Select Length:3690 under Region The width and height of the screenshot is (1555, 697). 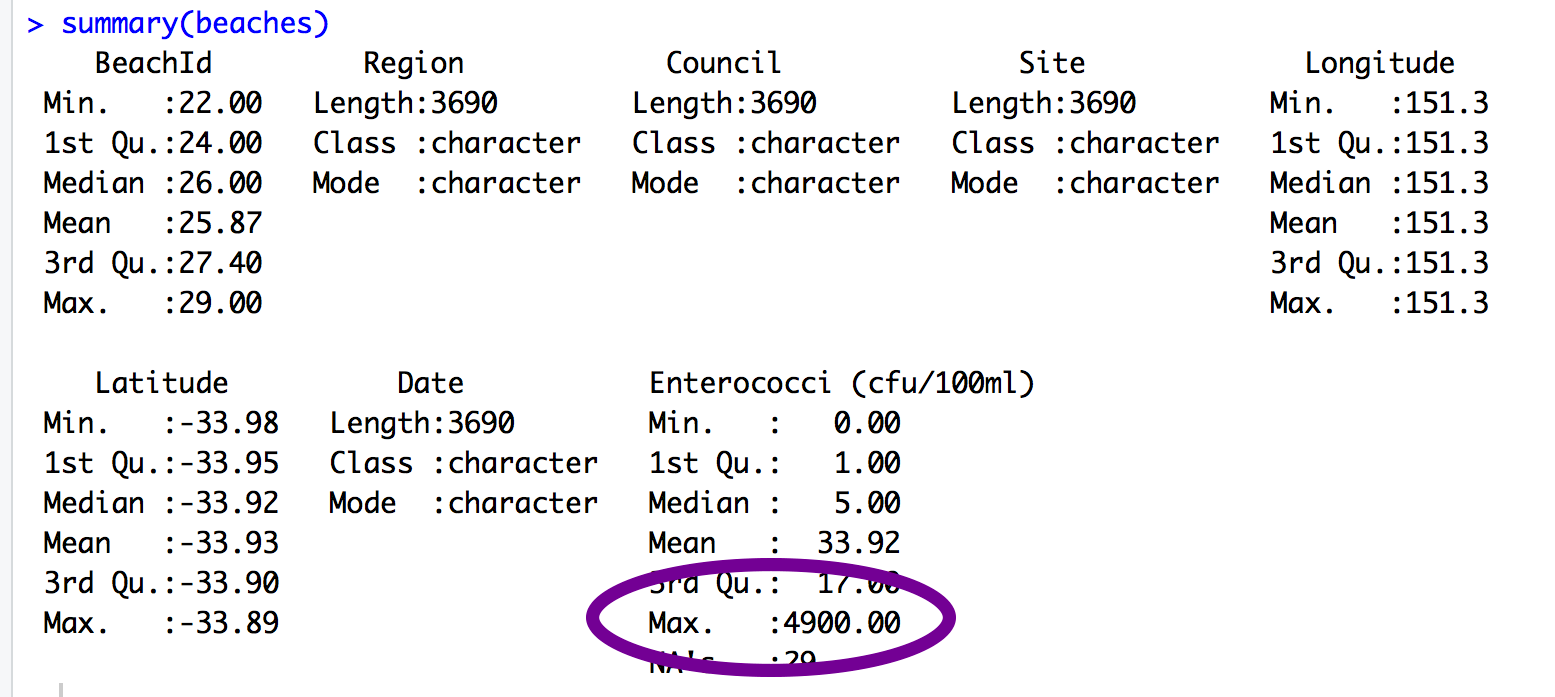coord(405,103)
